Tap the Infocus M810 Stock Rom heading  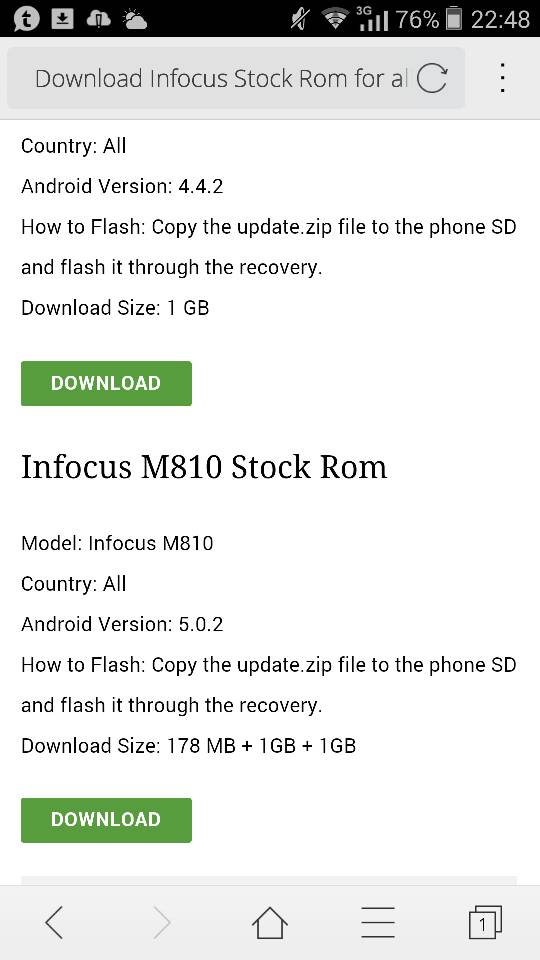[204, 467]
